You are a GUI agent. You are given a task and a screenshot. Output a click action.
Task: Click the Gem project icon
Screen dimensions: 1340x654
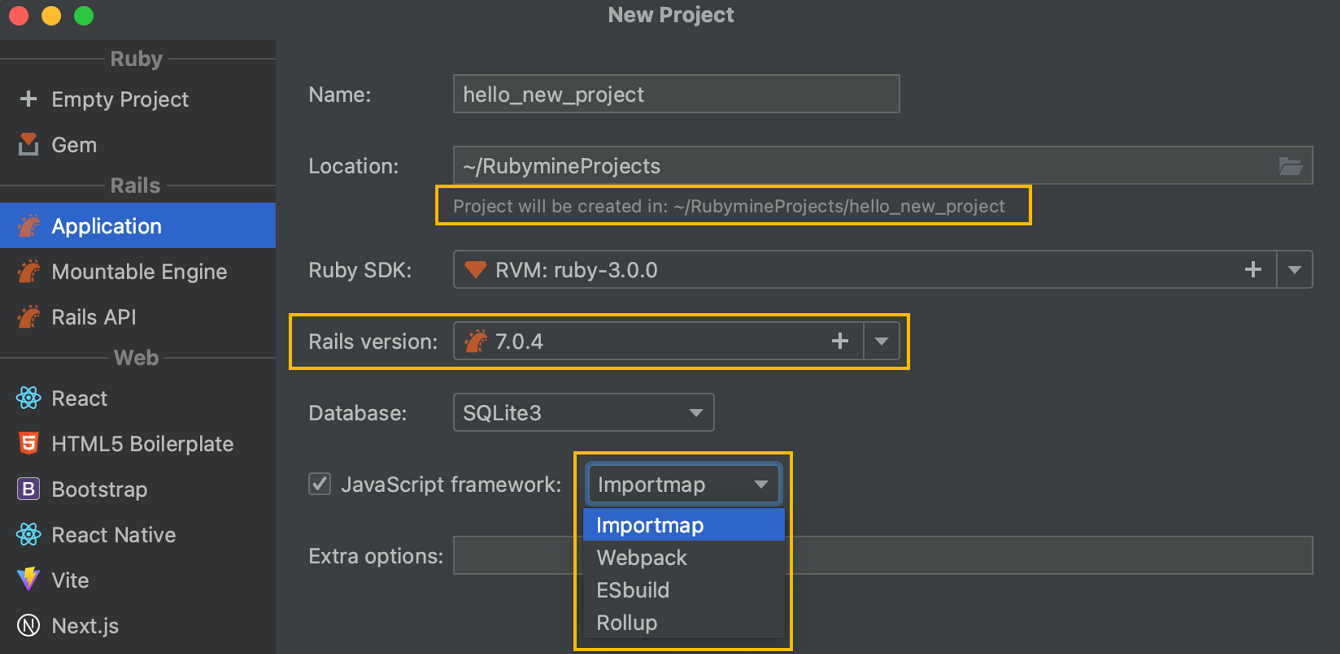29,145
